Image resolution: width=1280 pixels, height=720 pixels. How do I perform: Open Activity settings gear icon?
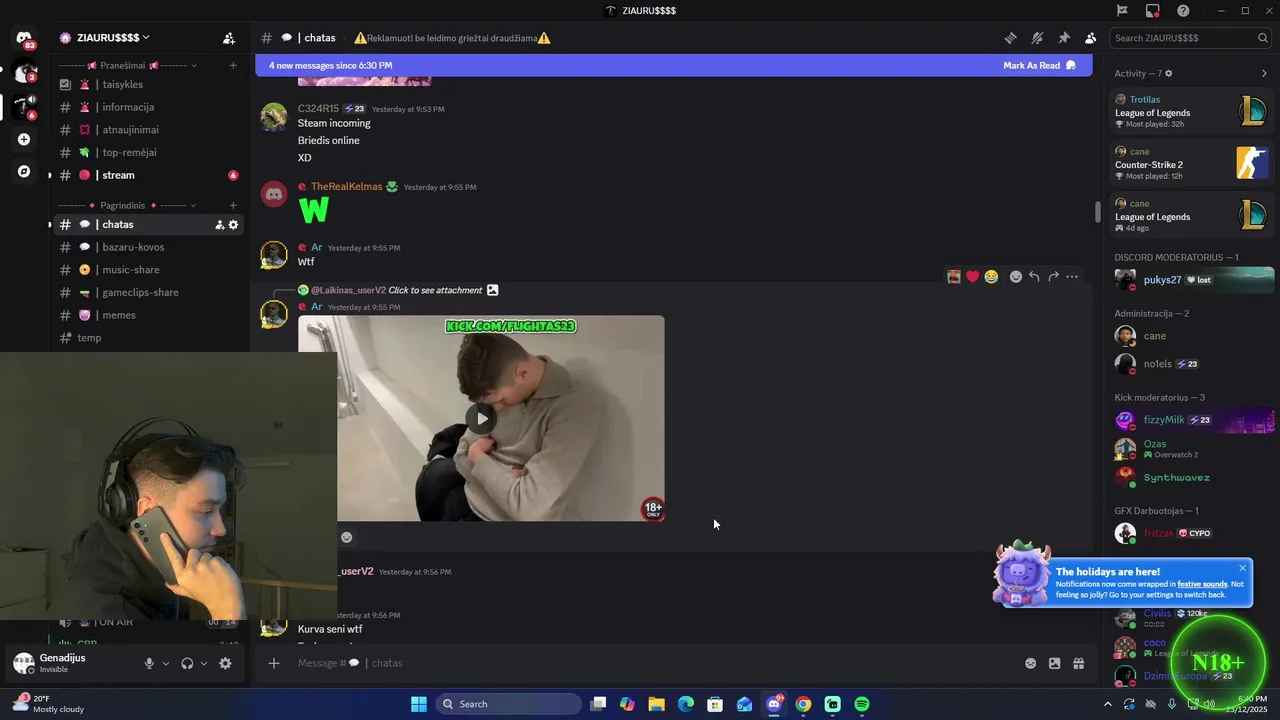point(1169,73)
